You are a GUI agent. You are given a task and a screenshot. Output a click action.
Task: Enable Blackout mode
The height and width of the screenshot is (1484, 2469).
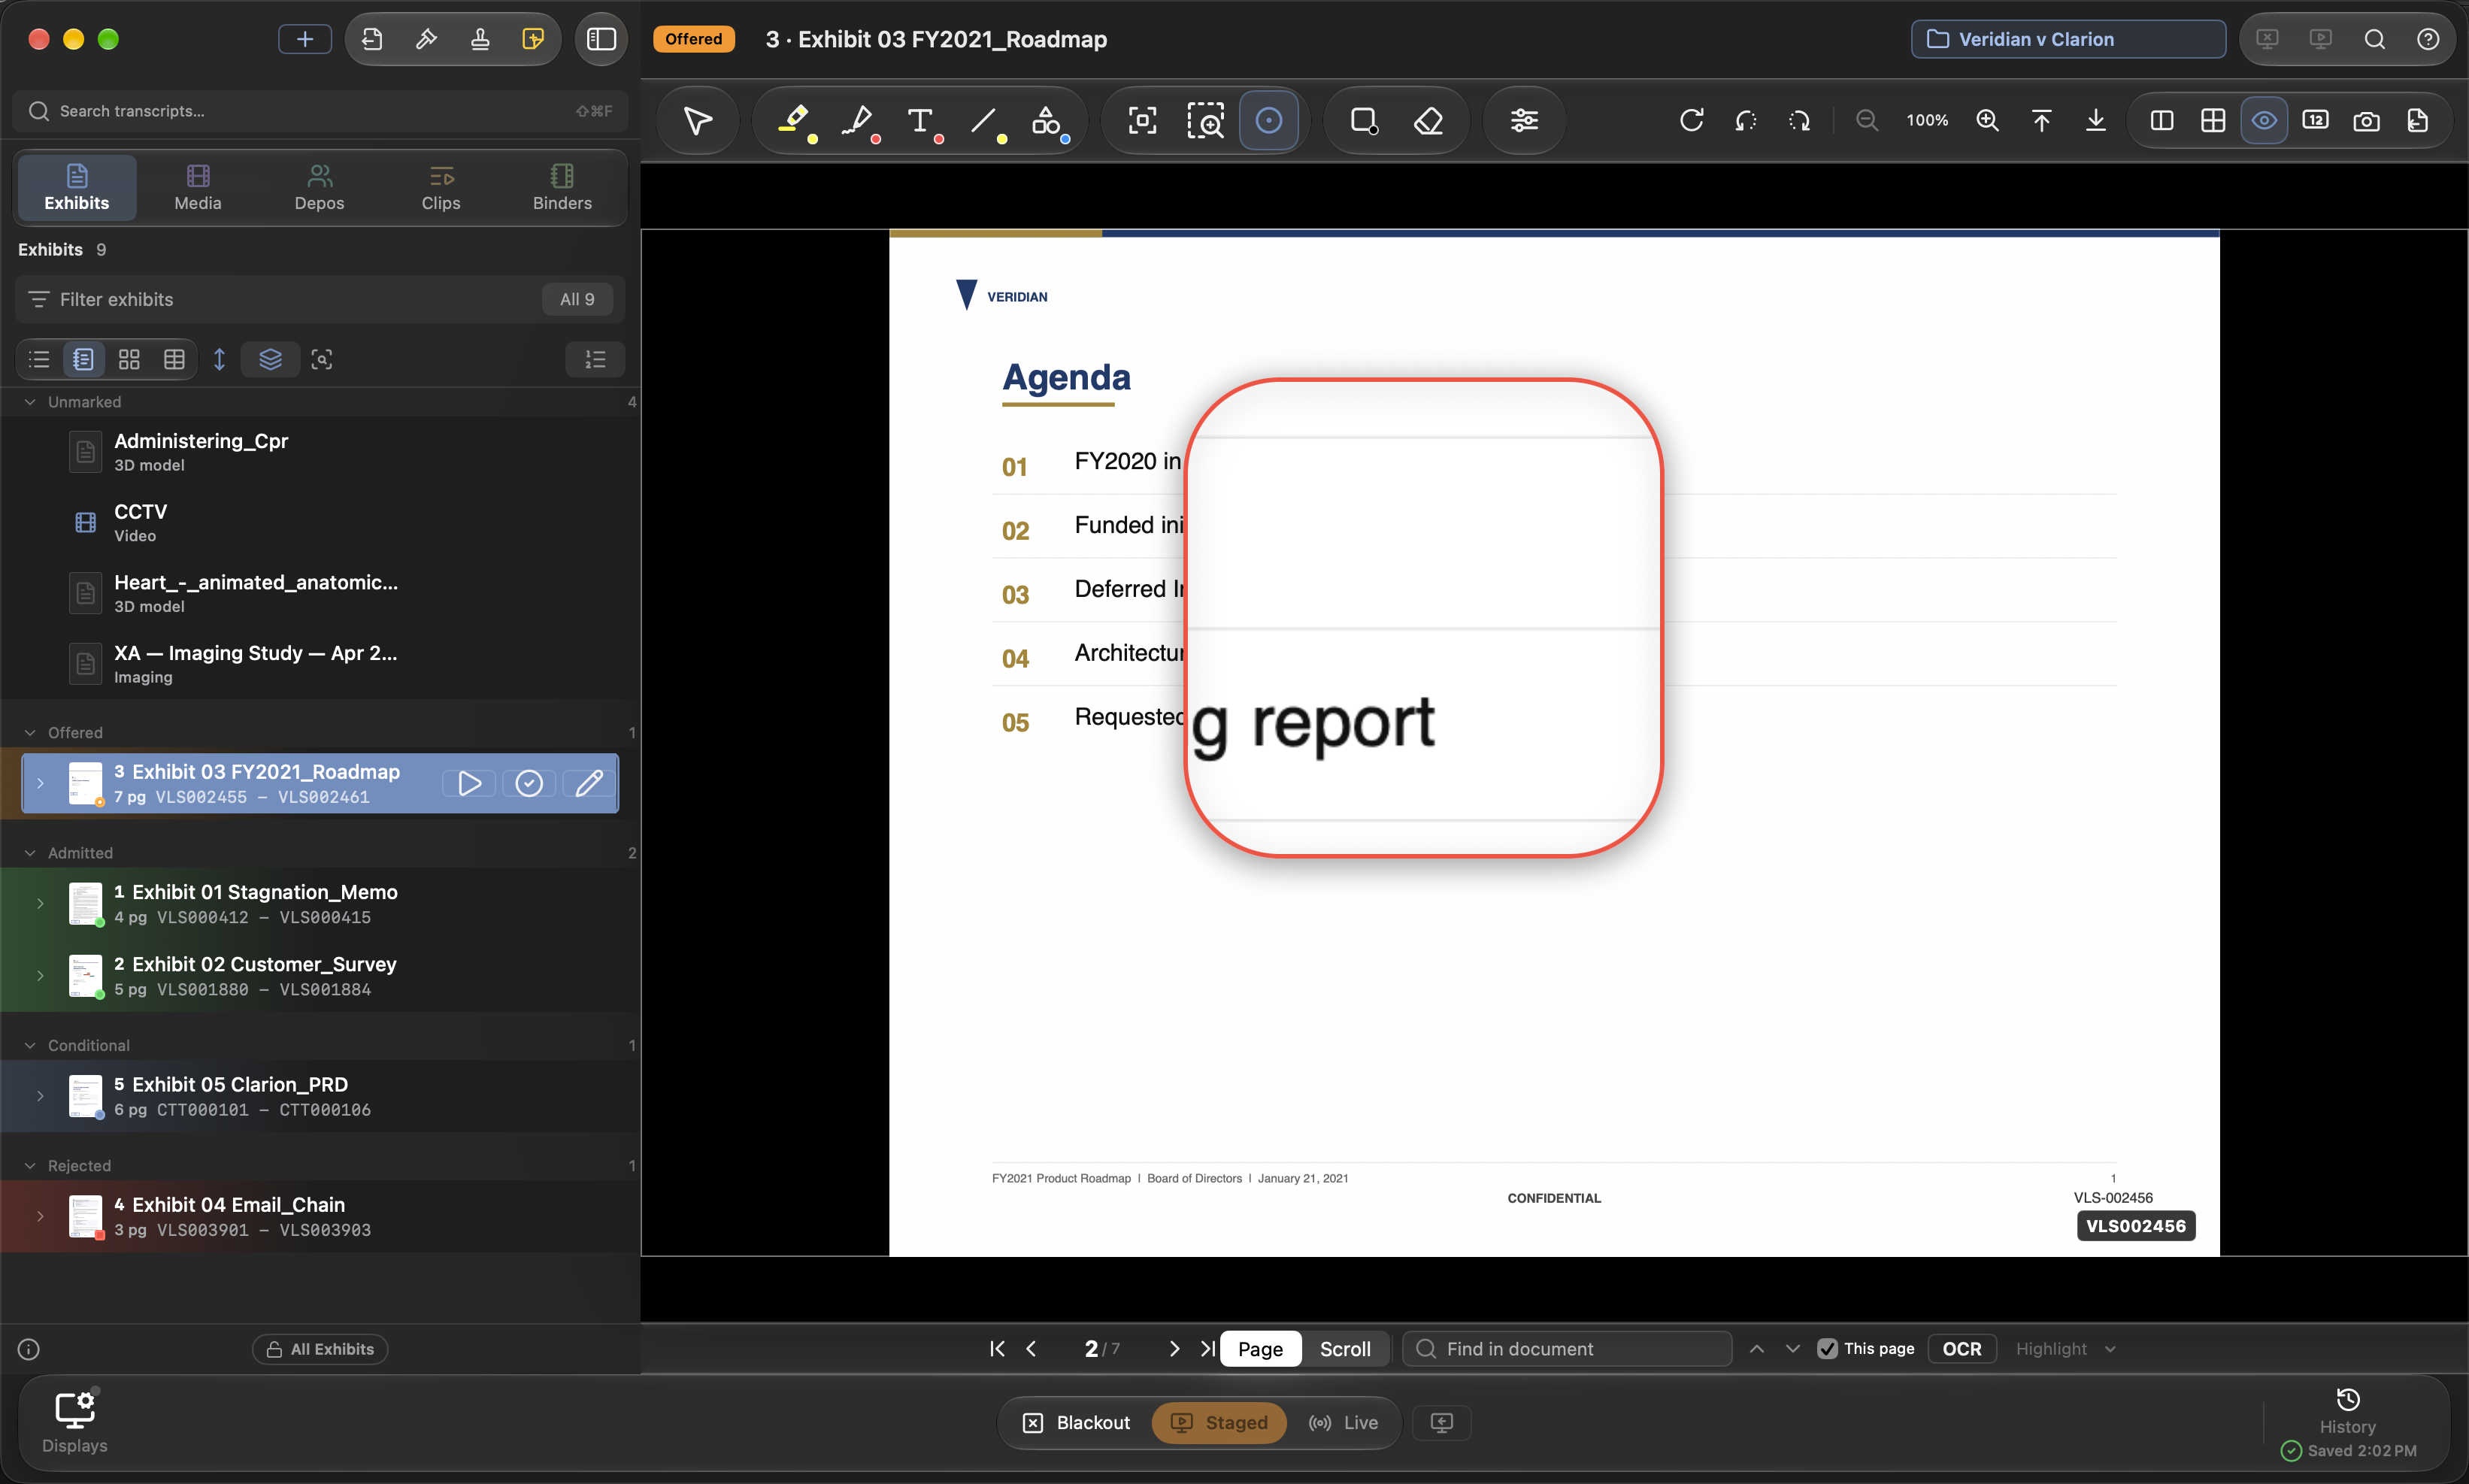(1076, 1422)
